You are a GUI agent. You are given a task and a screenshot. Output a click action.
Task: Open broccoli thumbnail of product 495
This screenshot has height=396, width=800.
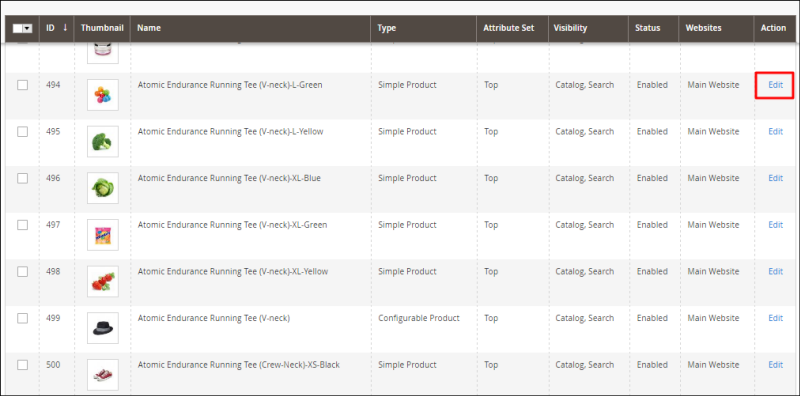(x=103, y=141)
